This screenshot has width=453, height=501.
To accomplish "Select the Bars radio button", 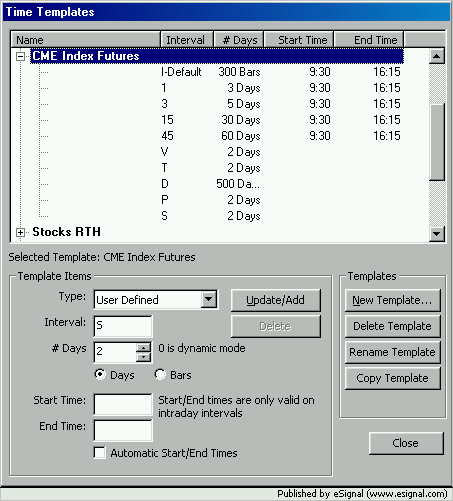I will coord(160,374).
